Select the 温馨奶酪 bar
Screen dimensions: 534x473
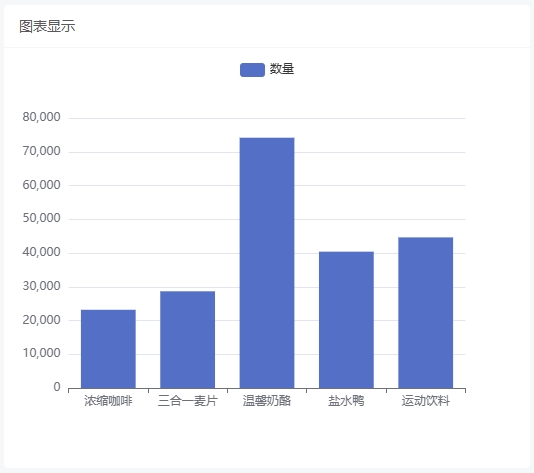267,263
